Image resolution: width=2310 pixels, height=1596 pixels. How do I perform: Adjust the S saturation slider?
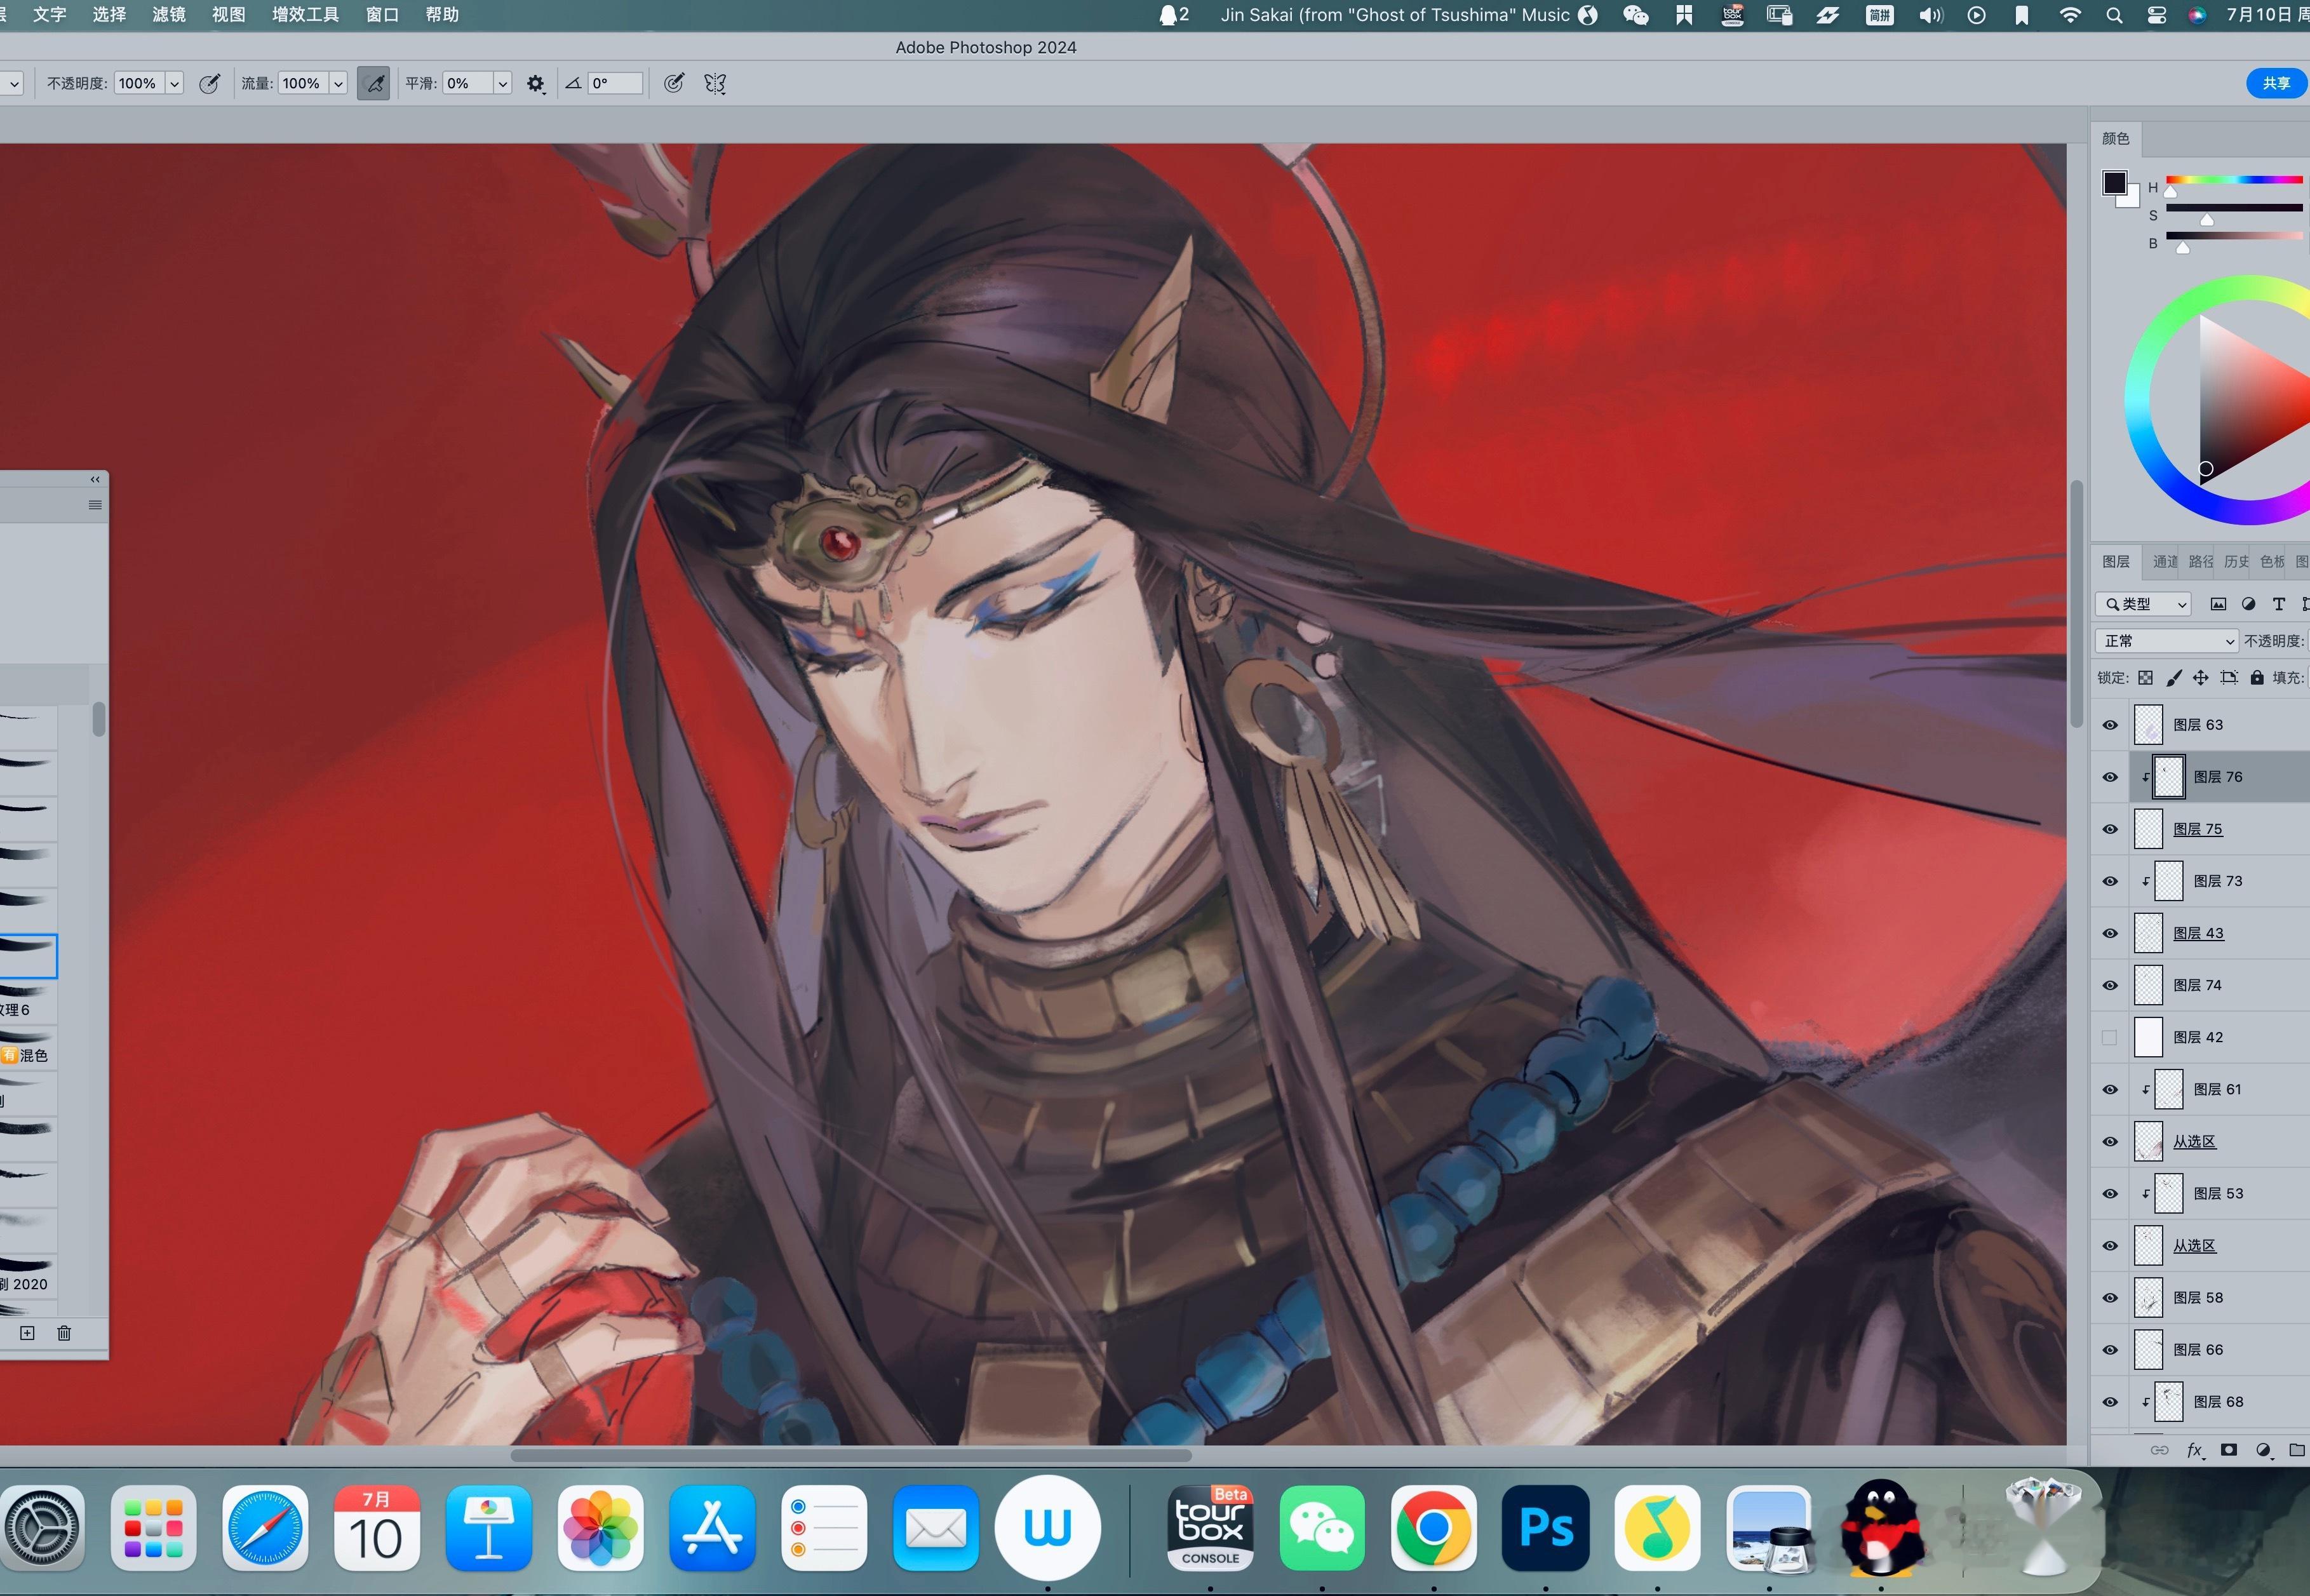click(x=2235, y=209)
